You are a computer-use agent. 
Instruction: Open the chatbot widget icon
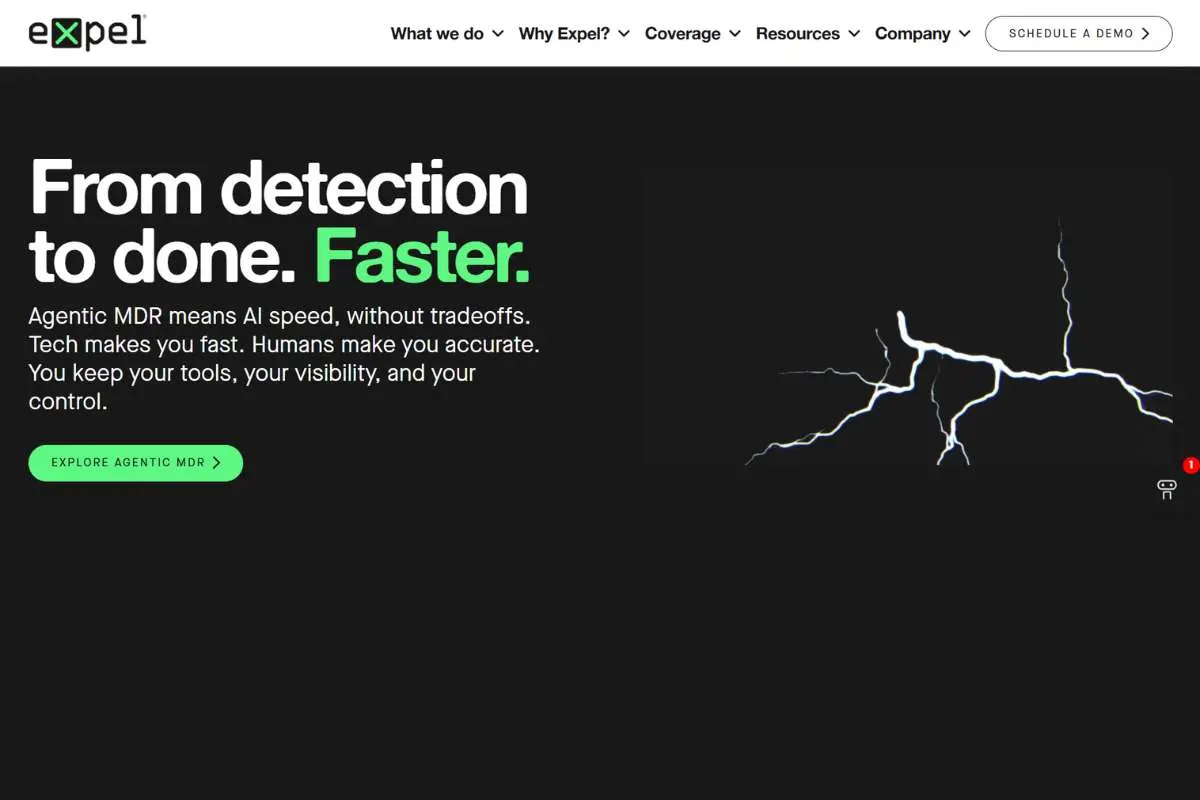[1167, 489]
